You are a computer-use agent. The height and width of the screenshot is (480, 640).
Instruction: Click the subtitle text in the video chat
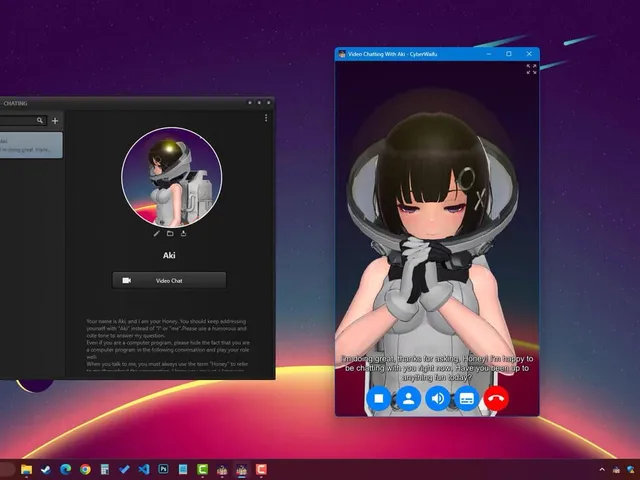point(437,368)
